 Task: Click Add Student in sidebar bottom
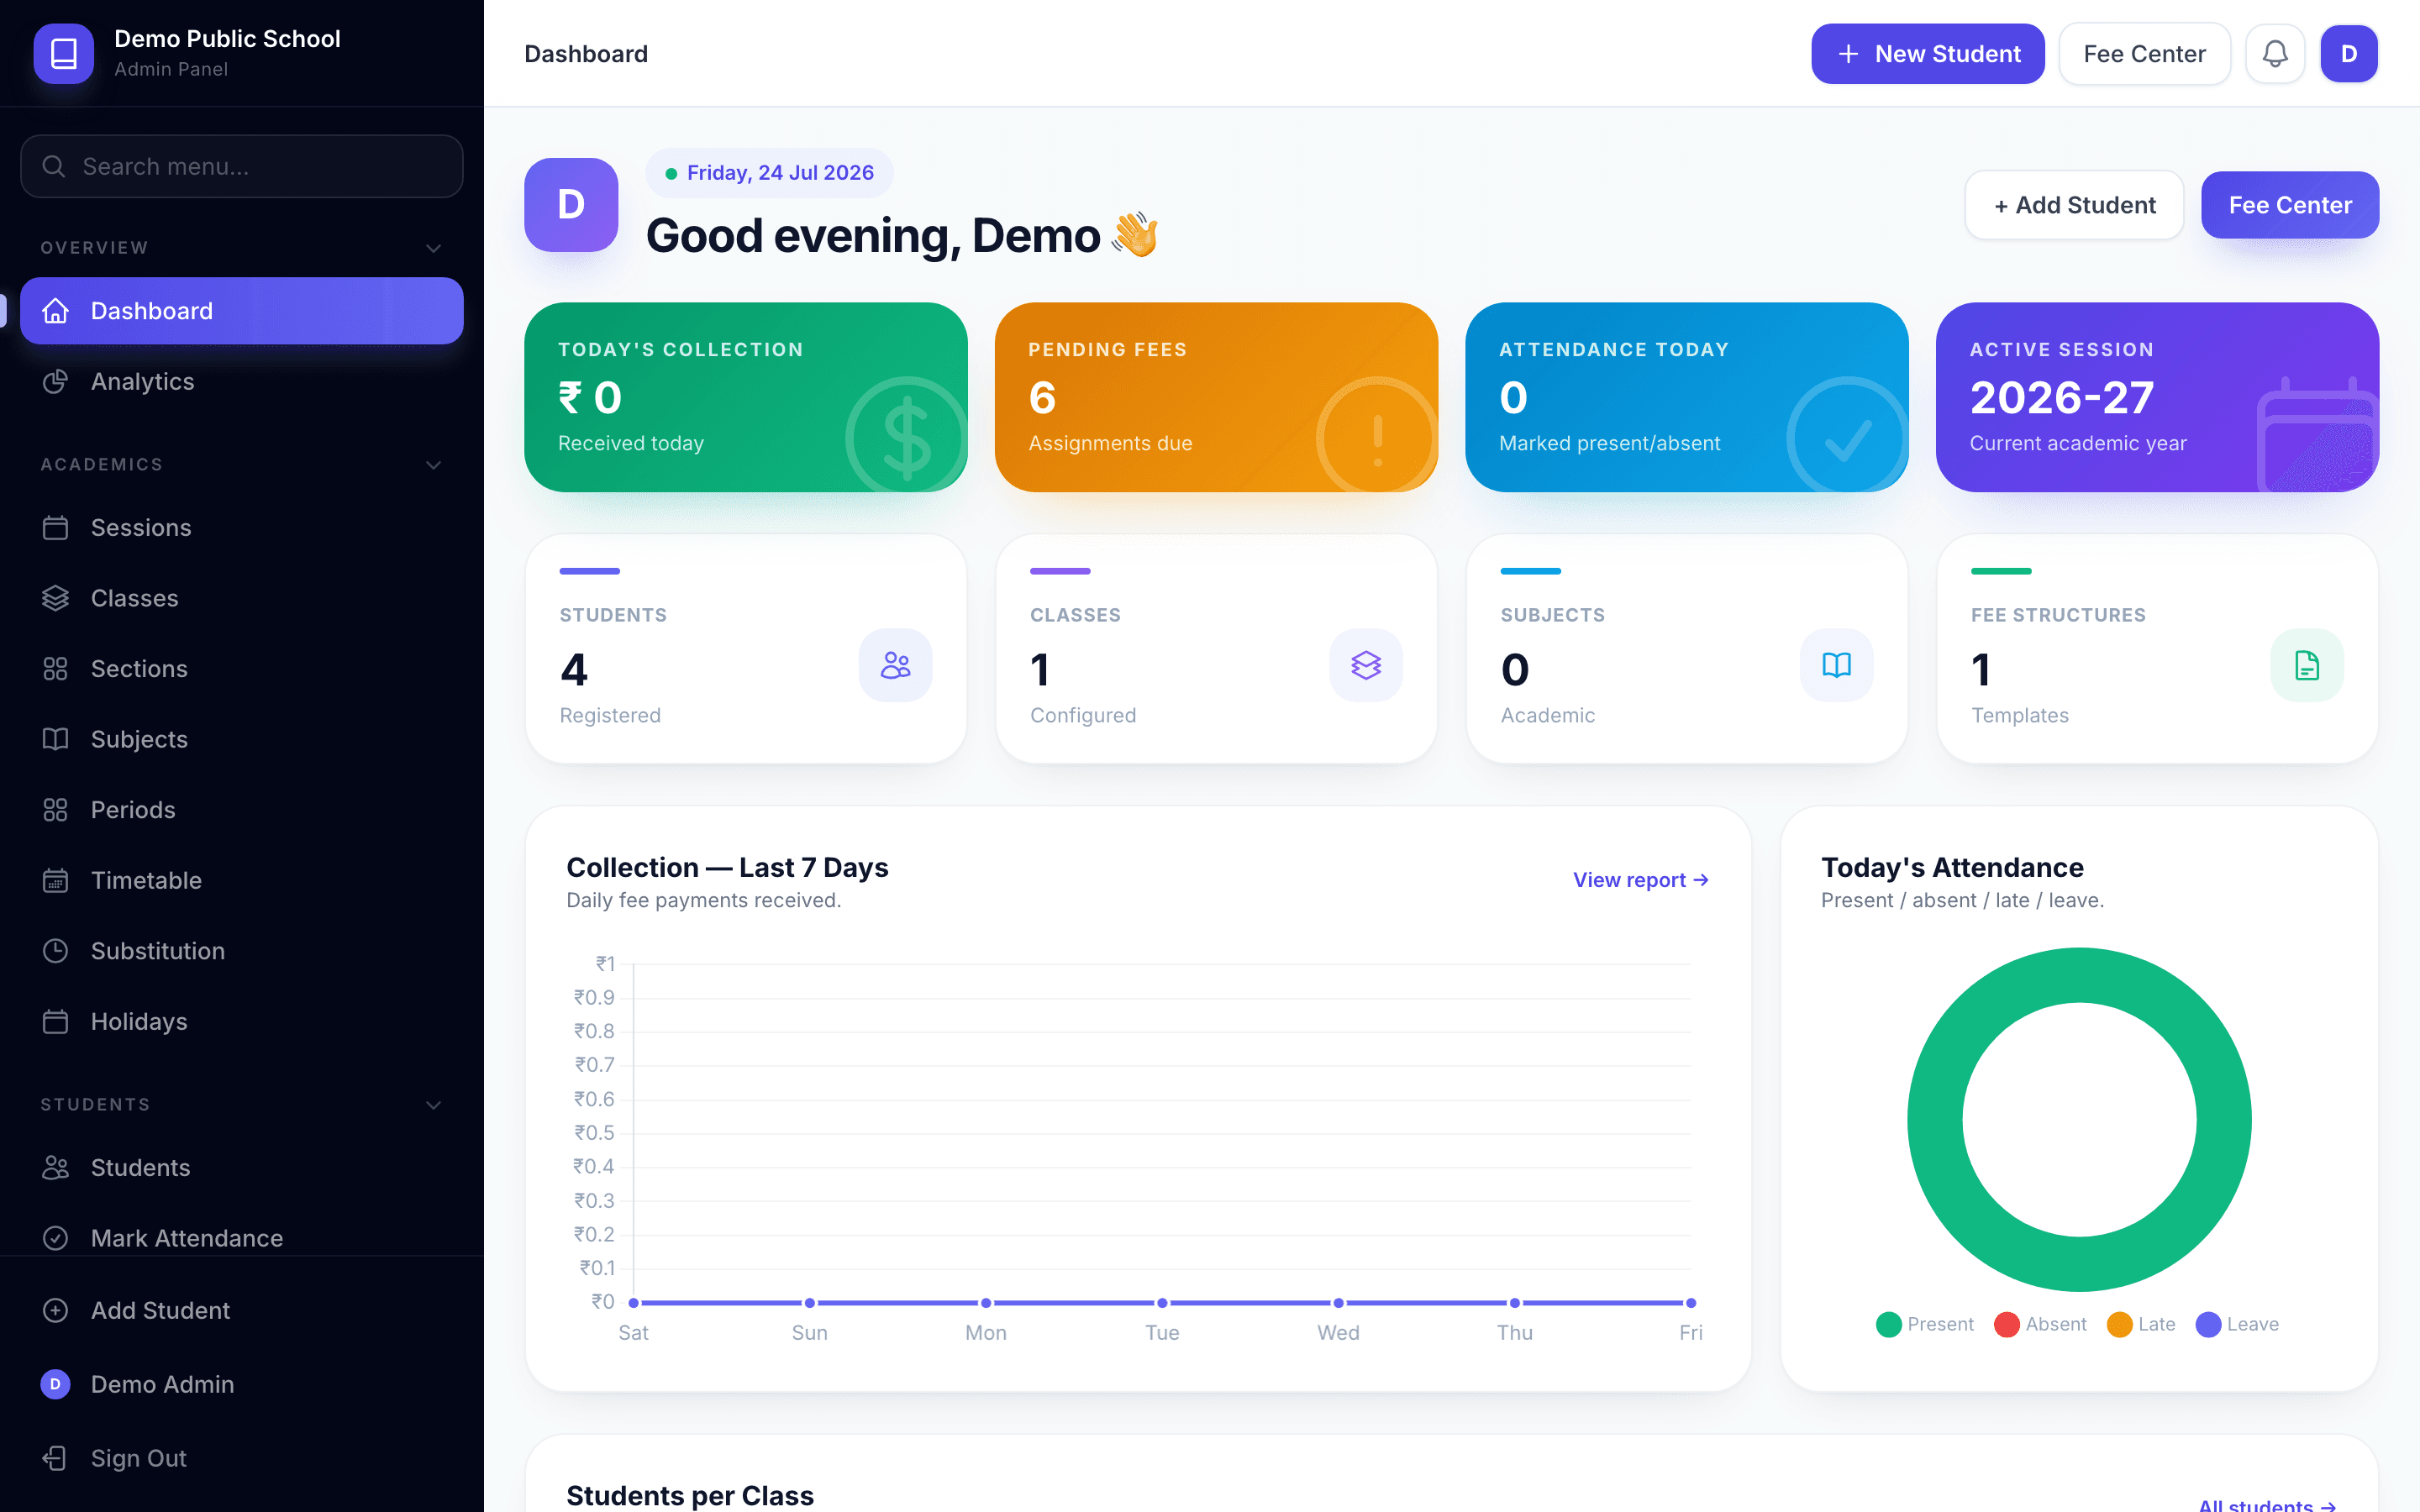coord(242,1310)
